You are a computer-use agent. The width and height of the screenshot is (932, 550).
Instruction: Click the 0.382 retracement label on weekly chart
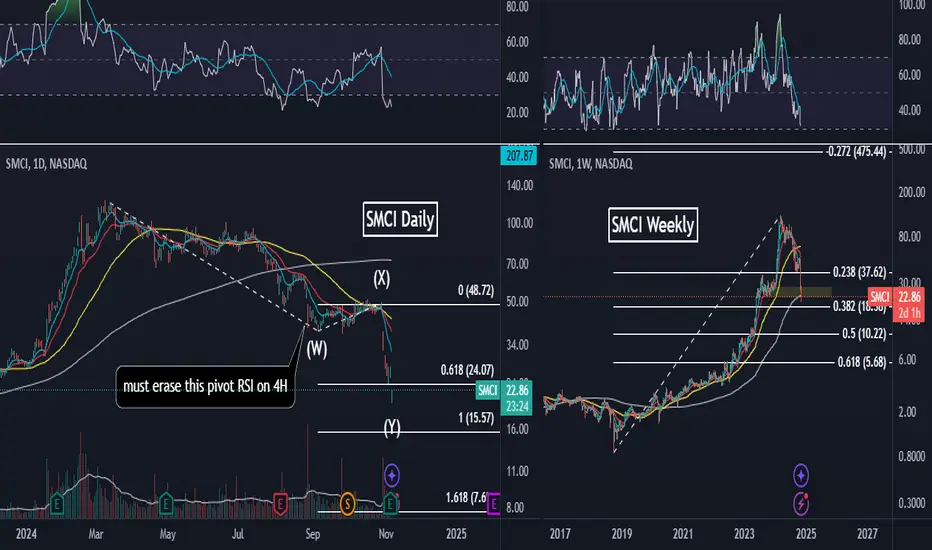[859, 306]
